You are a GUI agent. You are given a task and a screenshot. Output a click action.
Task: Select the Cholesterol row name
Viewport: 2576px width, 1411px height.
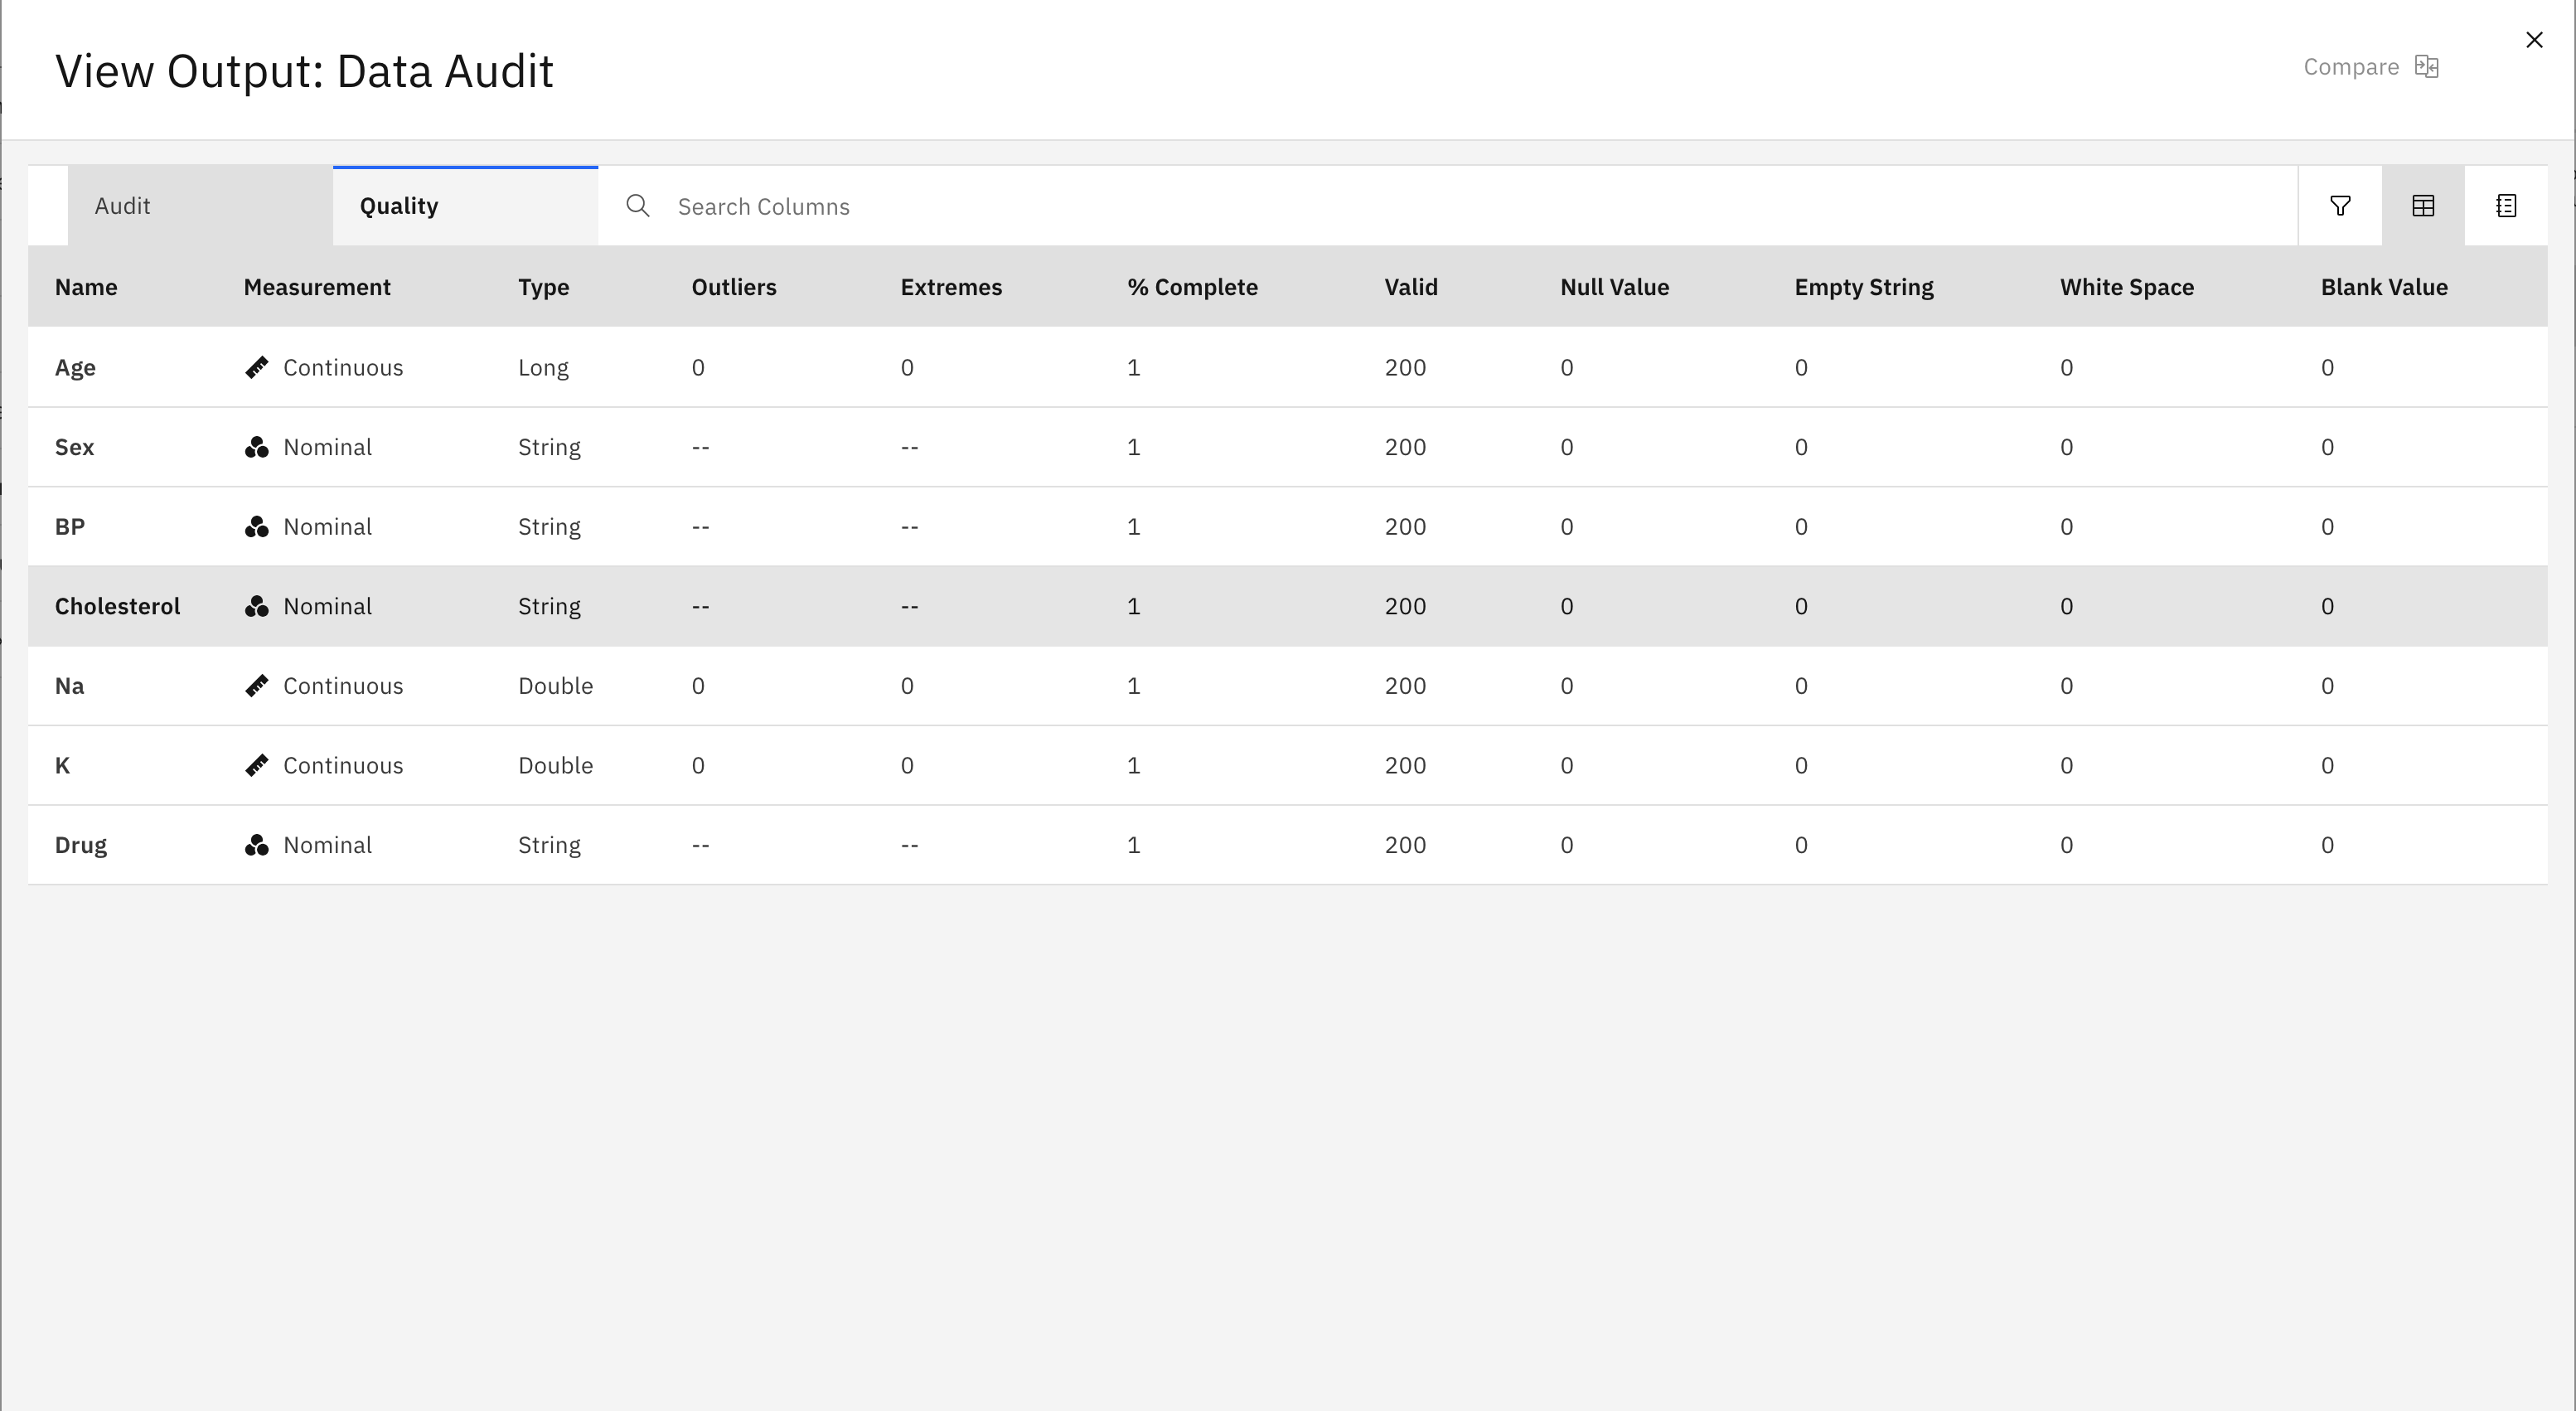[x=117, y=606]
